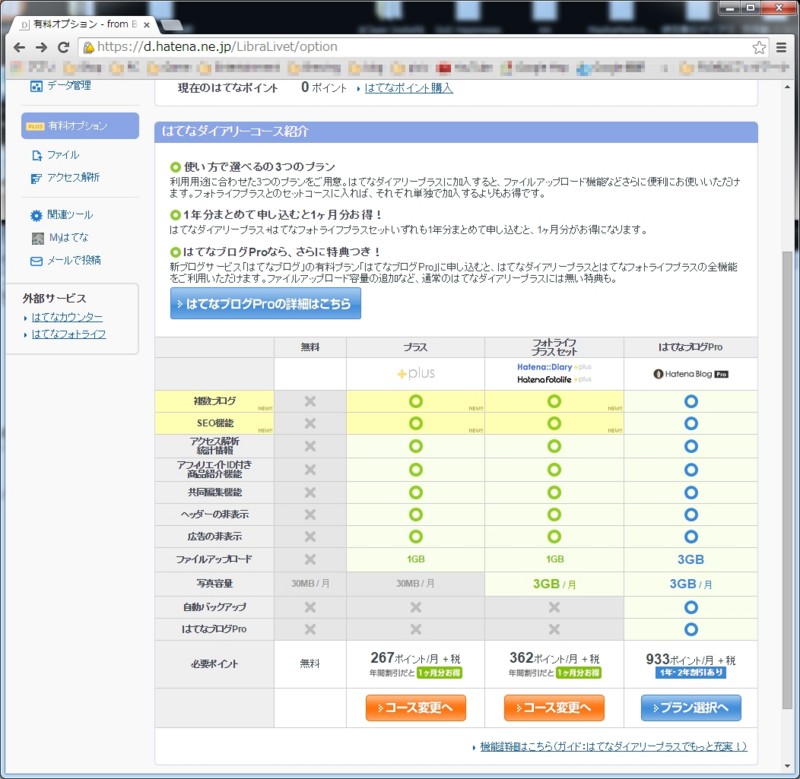The height and width of the screenshot is (779, 800).
Task: Follow the はてなカウンター link
Action: (x=67, y=317)
